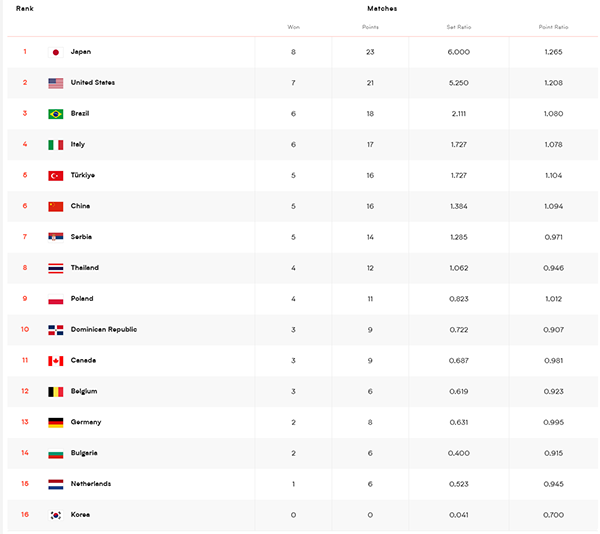The width and height of the screenshot is (600, 534).
Task: Select the Thailand team name
Action: click(85, 267)
